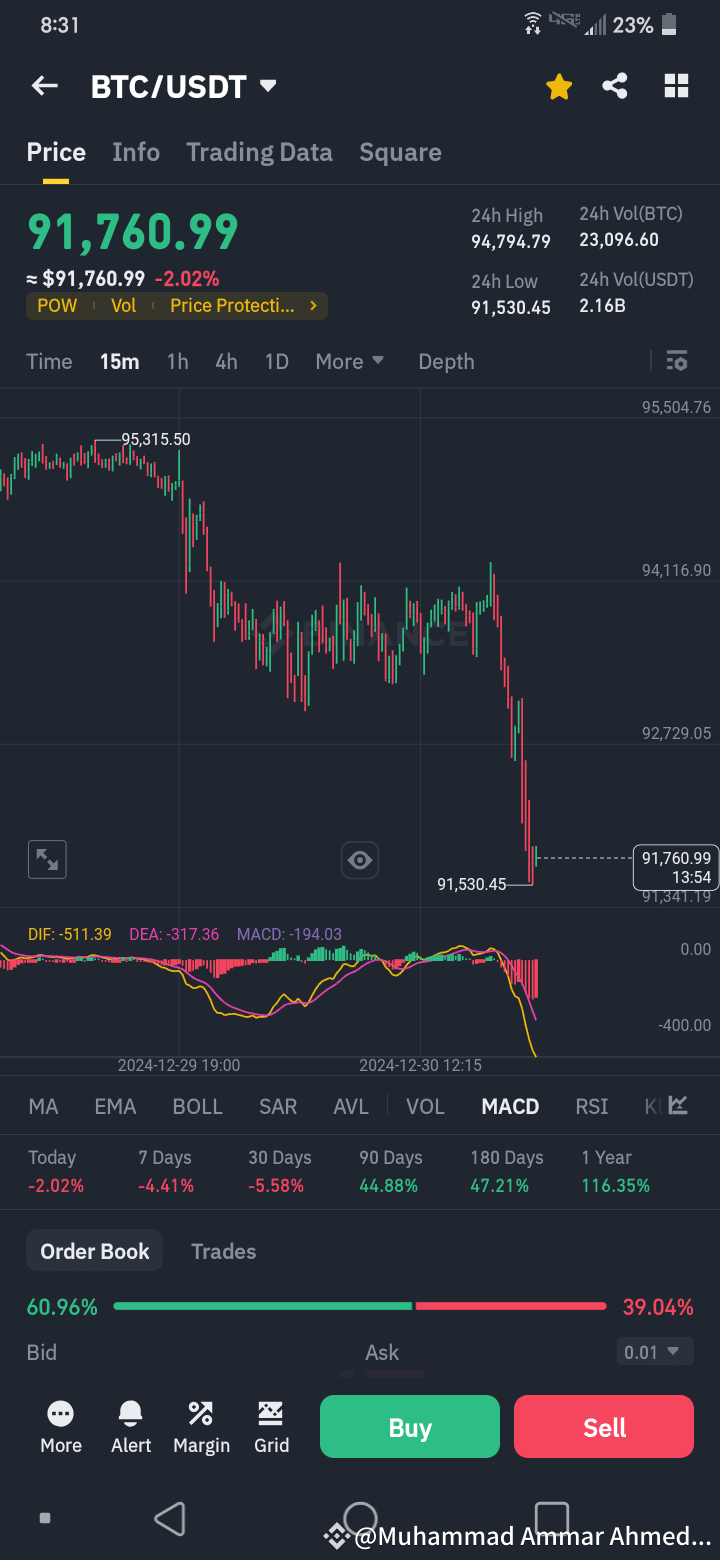The width and height of the screenshot is (720, 1560).
Task: Favorite BTC/USDT with the star icon
Action: click(x=559, y=86)
